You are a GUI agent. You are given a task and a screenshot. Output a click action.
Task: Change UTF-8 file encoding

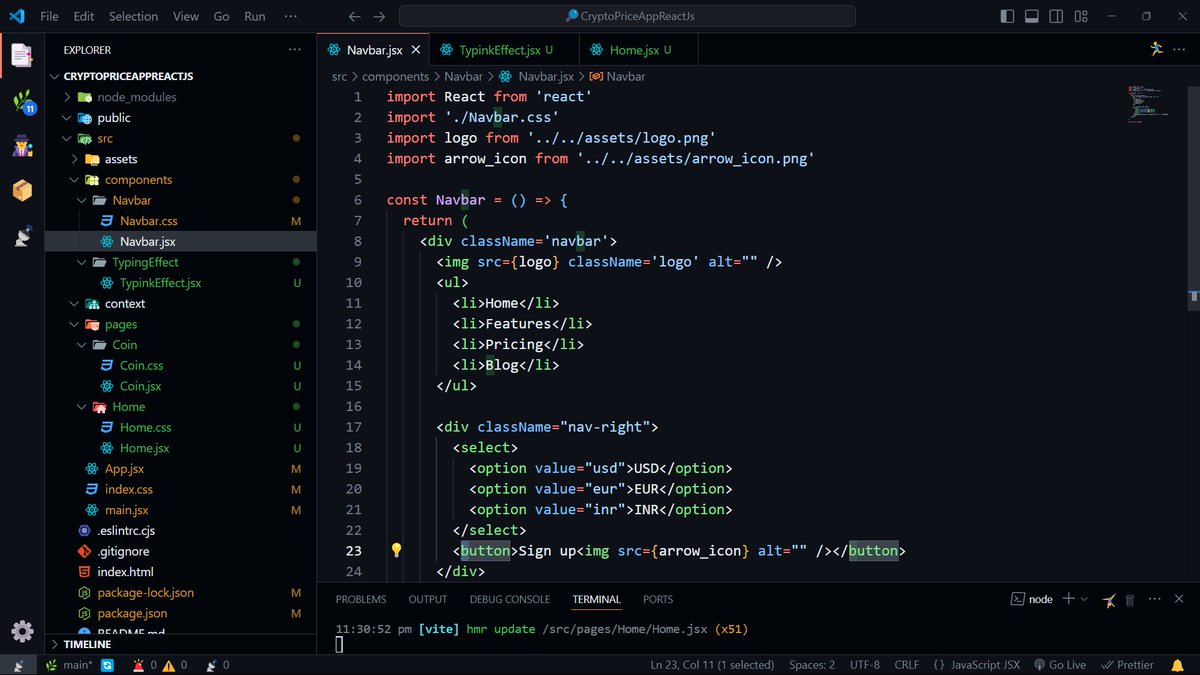pos(864,665)
